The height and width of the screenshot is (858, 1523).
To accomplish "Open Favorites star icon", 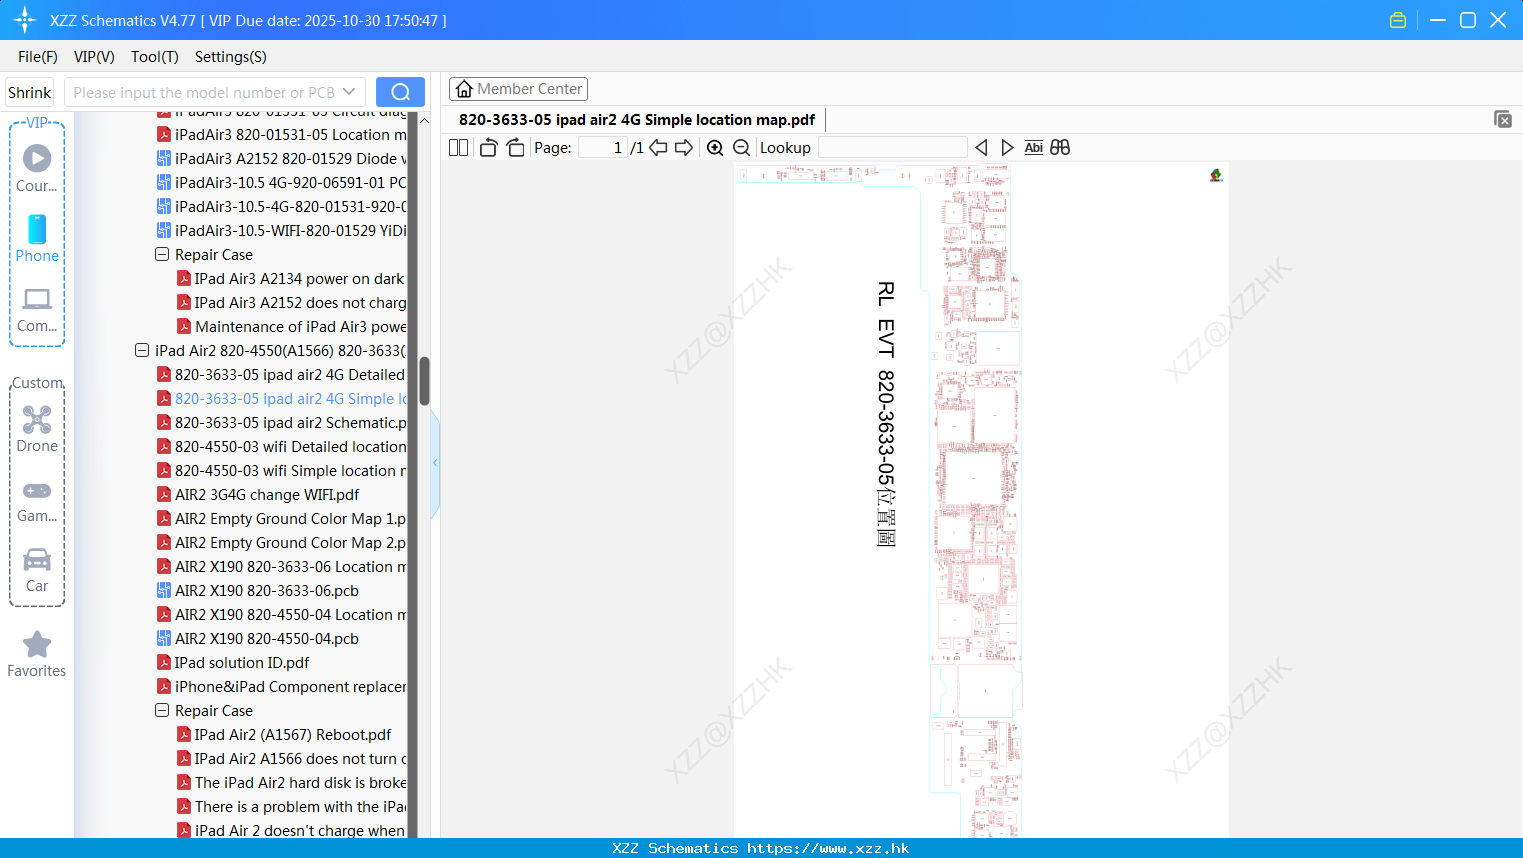I will tap(37, 654).
